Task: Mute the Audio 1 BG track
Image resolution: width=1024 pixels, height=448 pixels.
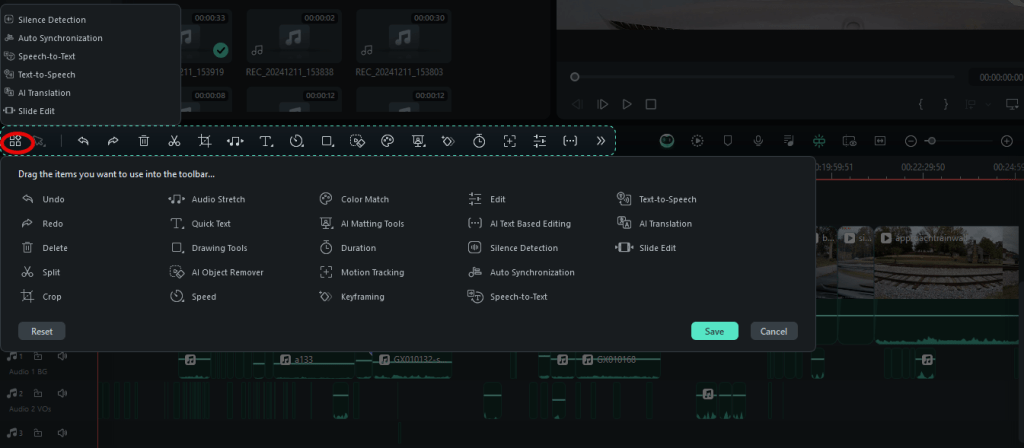Action: 63,356
